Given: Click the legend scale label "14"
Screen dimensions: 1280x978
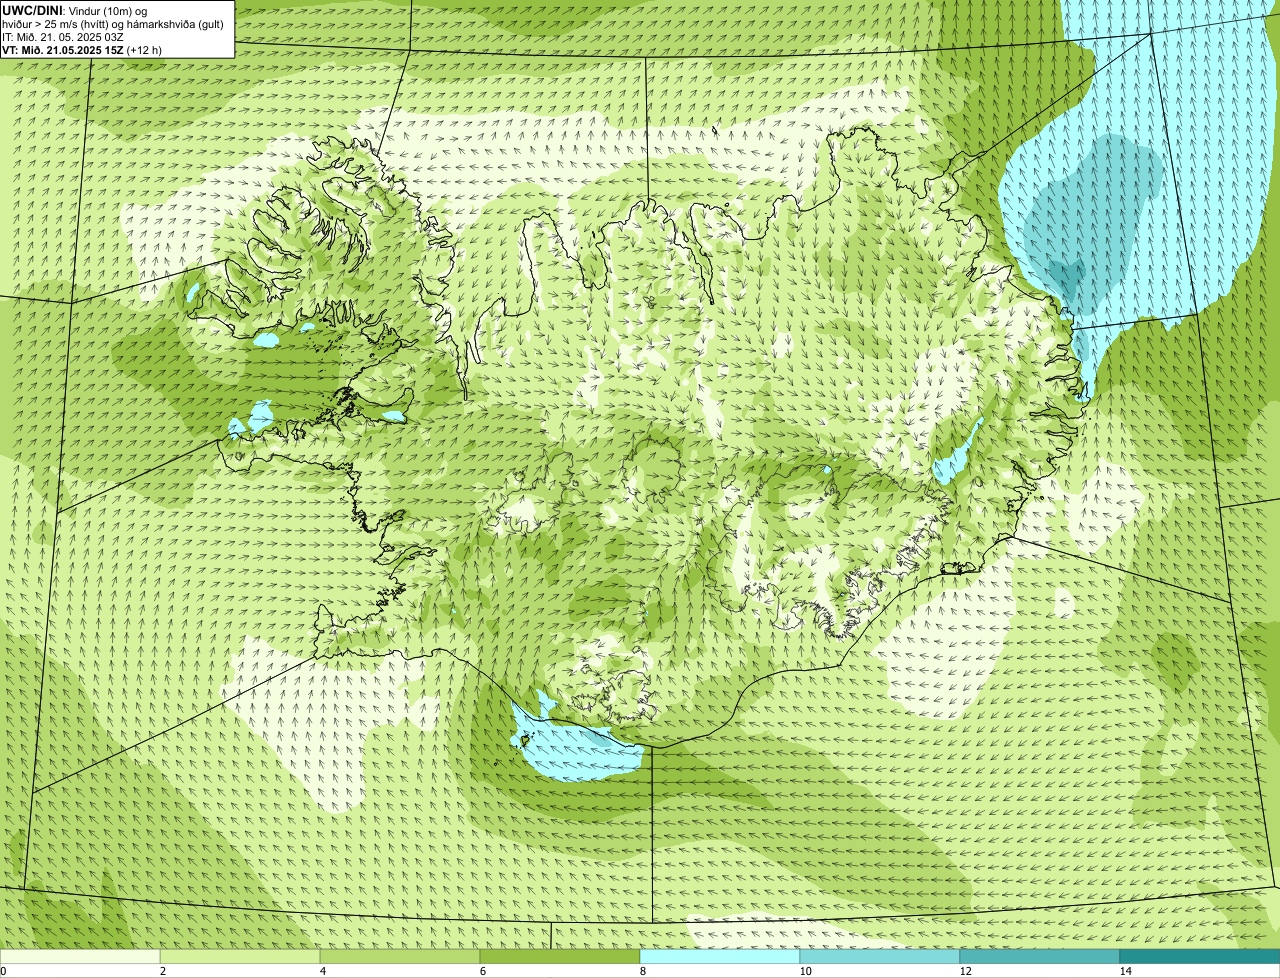Looking at the screenshot, I should pos(1125,971).
